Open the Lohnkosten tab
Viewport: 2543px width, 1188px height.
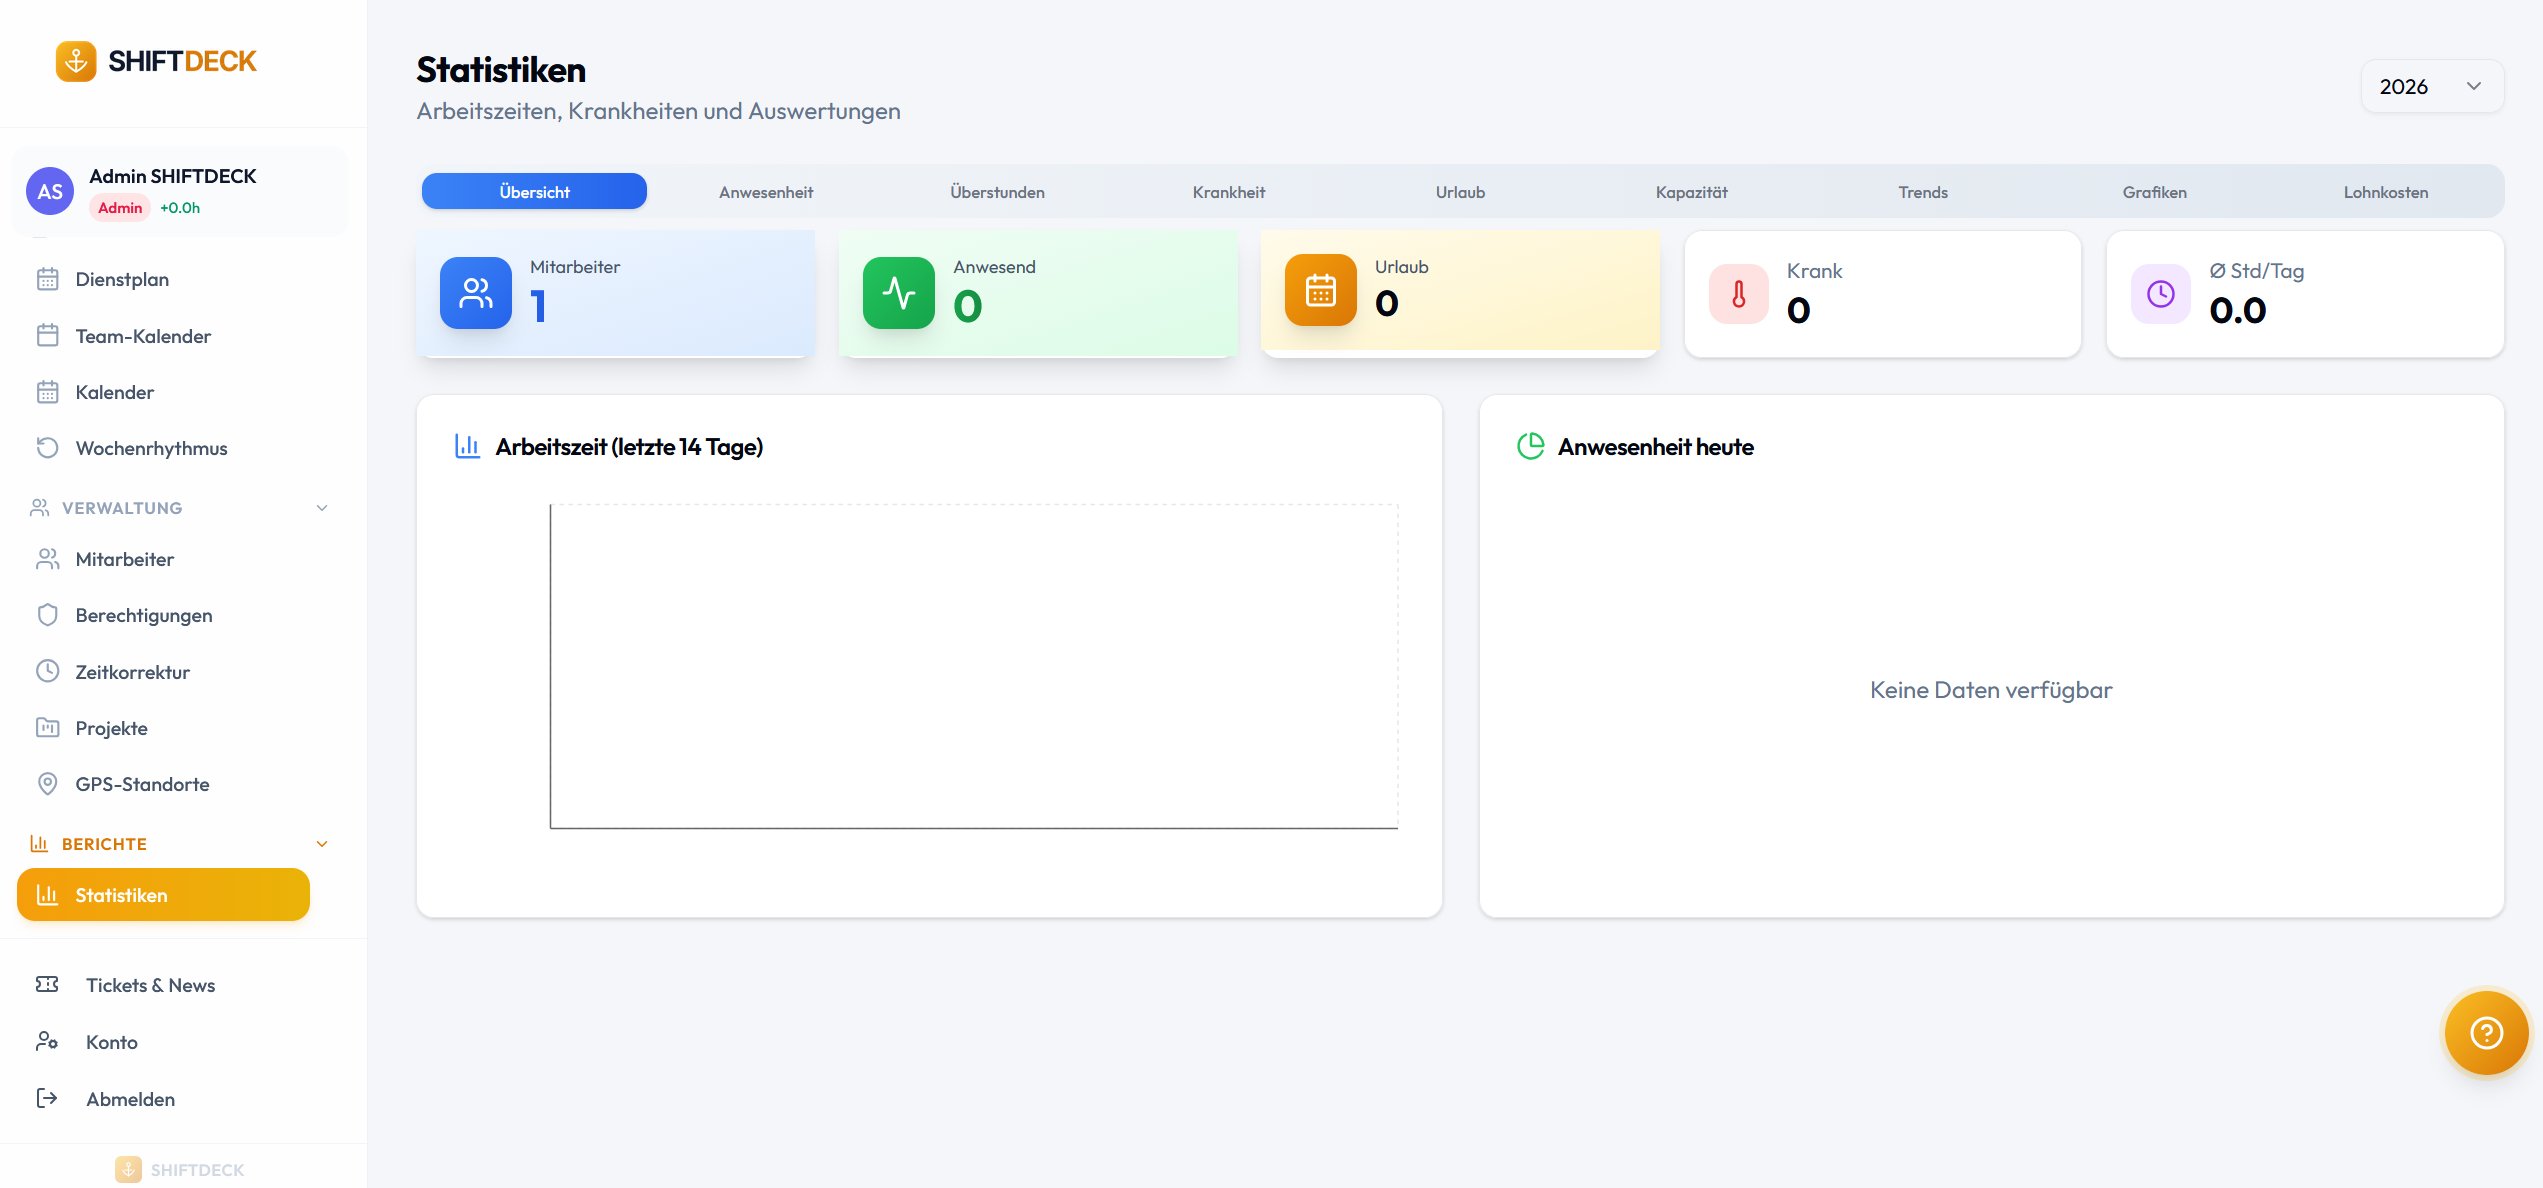pyautogui.click(x=2385, y=192)
